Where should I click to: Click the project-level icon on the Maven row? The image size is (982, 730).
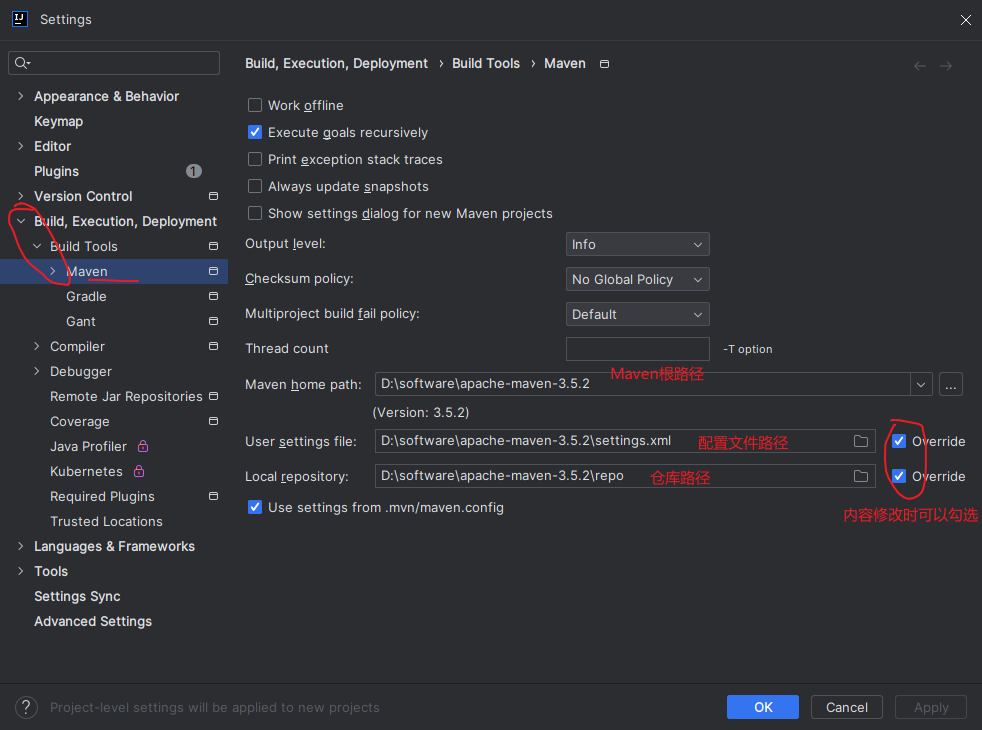(x=213, y=271)
